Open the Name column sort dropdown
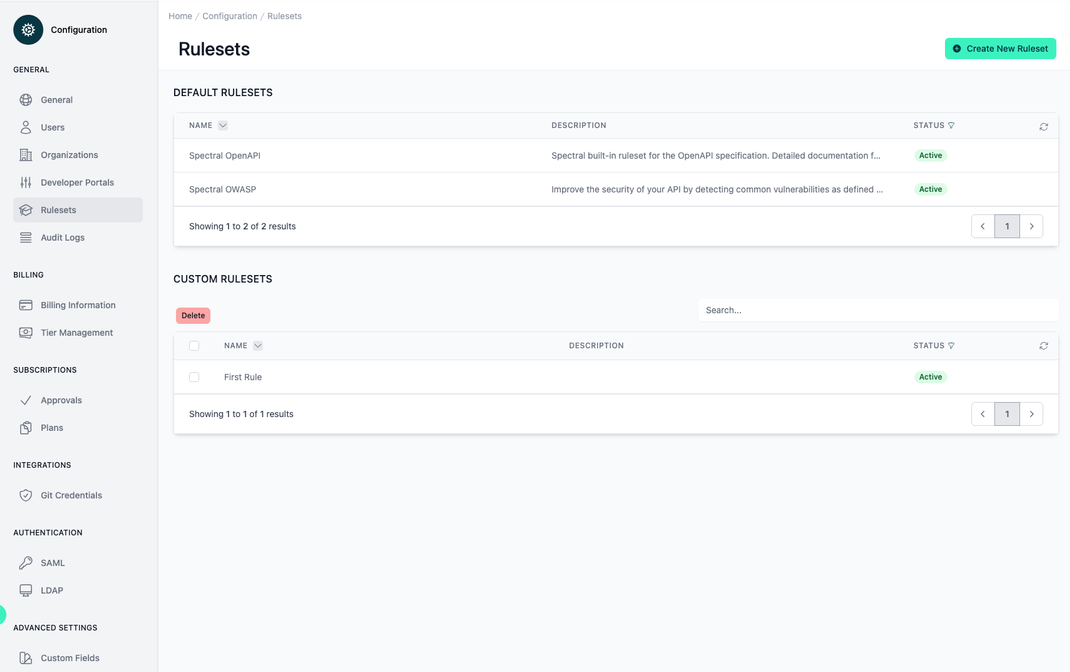 (x=224, y=125)
